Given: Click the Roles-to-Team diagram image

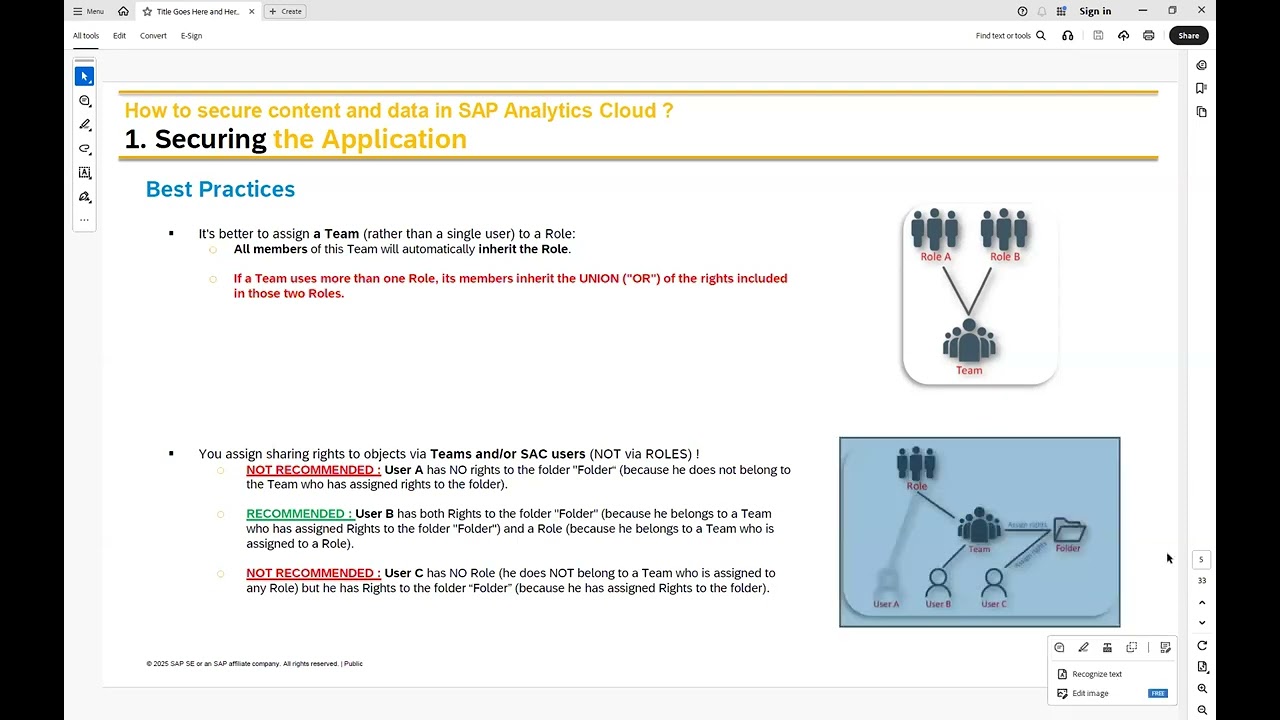Looking at the screenshot, I should pos(979,295).
